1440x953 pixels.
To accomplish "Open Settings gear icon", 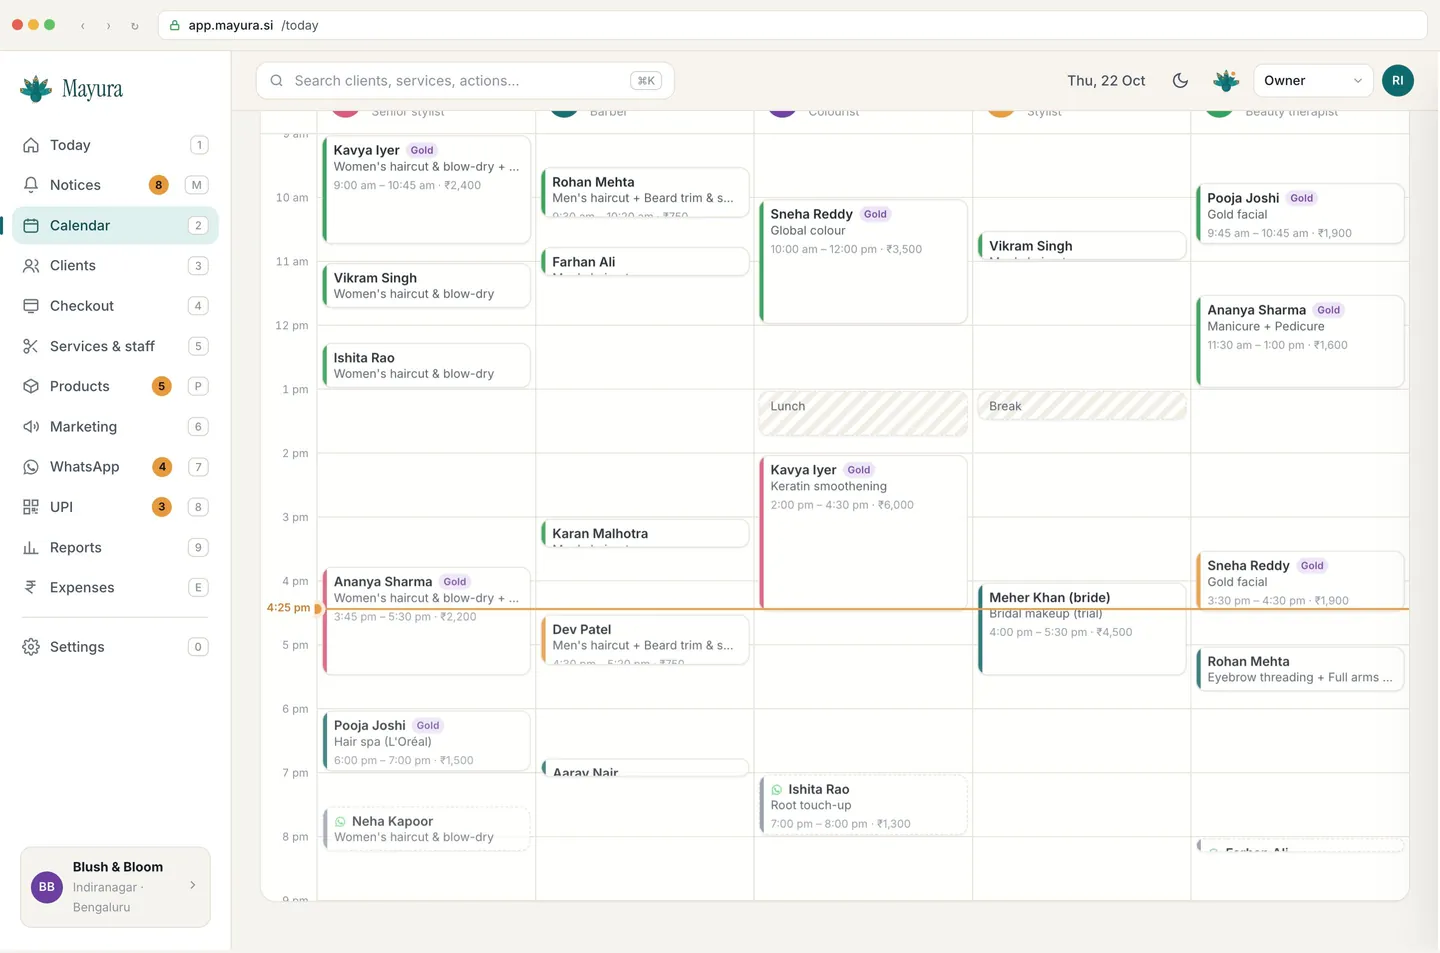I will point(31,647).
